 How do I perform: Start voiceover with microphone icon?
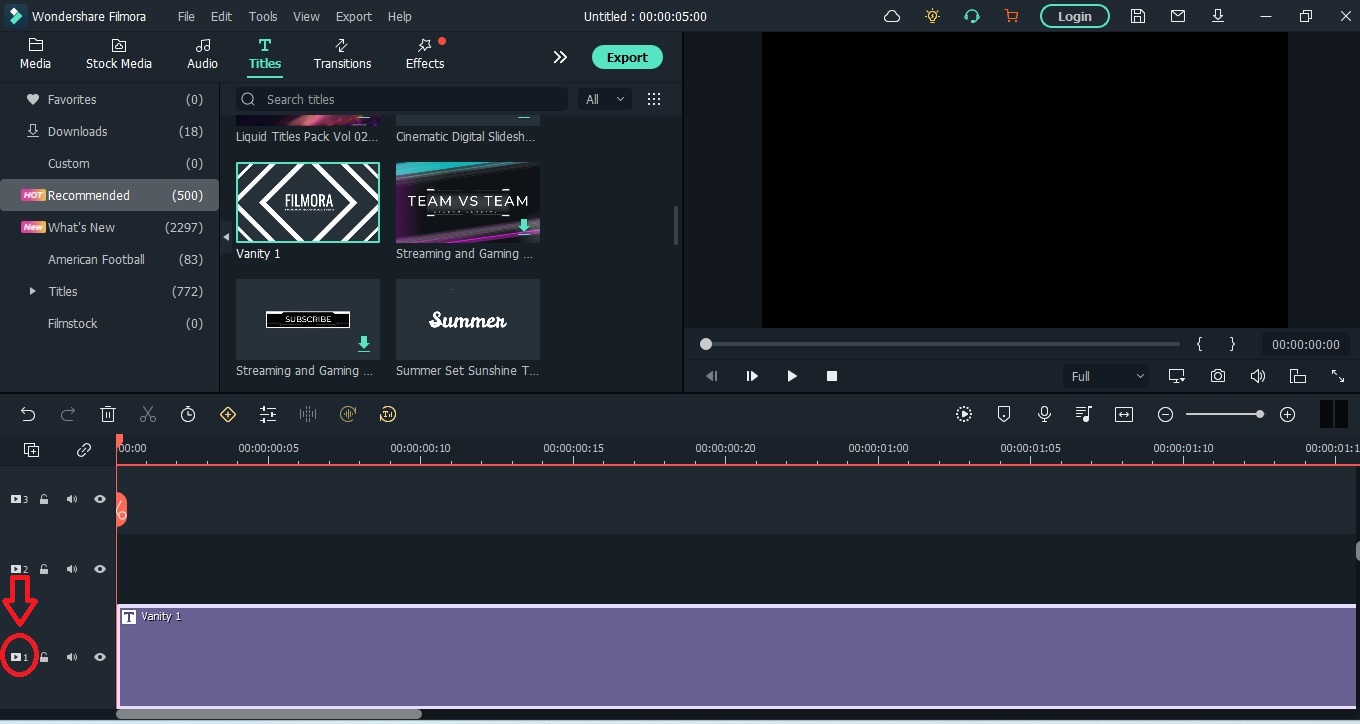1044,414
